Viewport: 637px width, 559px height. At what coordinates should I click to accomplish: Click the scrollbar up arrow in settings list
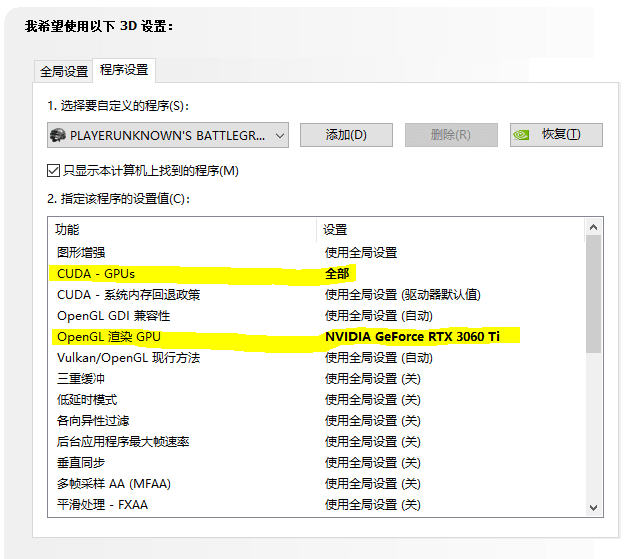[x=593, y=228]
